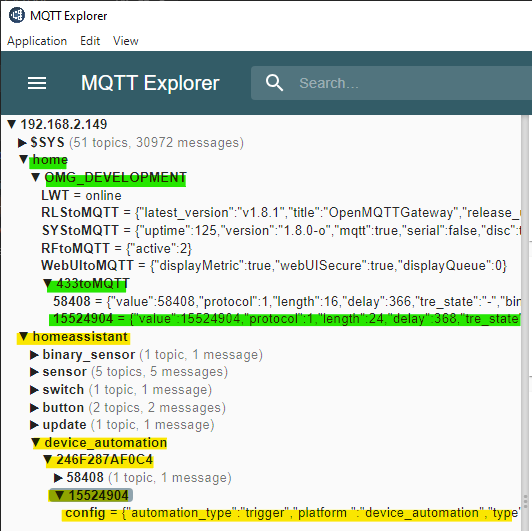Screen dimensions: 532x531
Task: Open the View menu
Action: pos(126,41)
